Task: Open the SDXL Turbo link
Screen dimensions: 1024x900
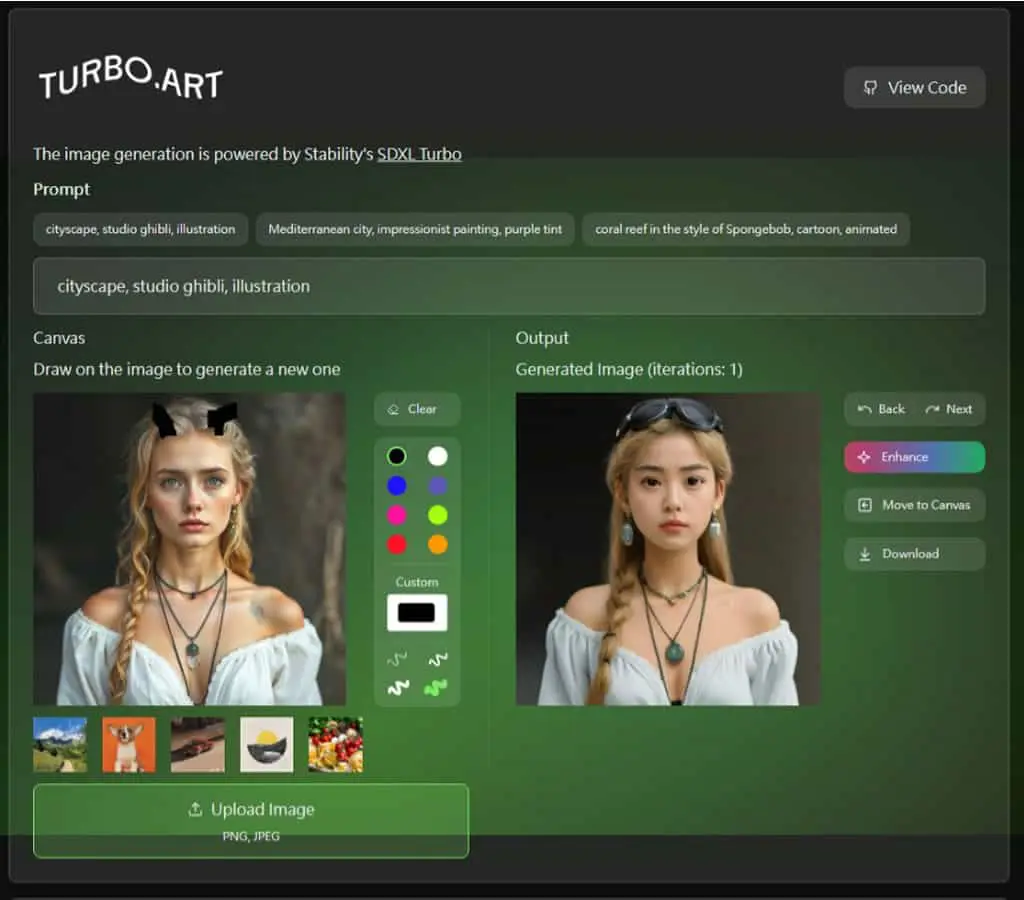Action: pos(419,154)
